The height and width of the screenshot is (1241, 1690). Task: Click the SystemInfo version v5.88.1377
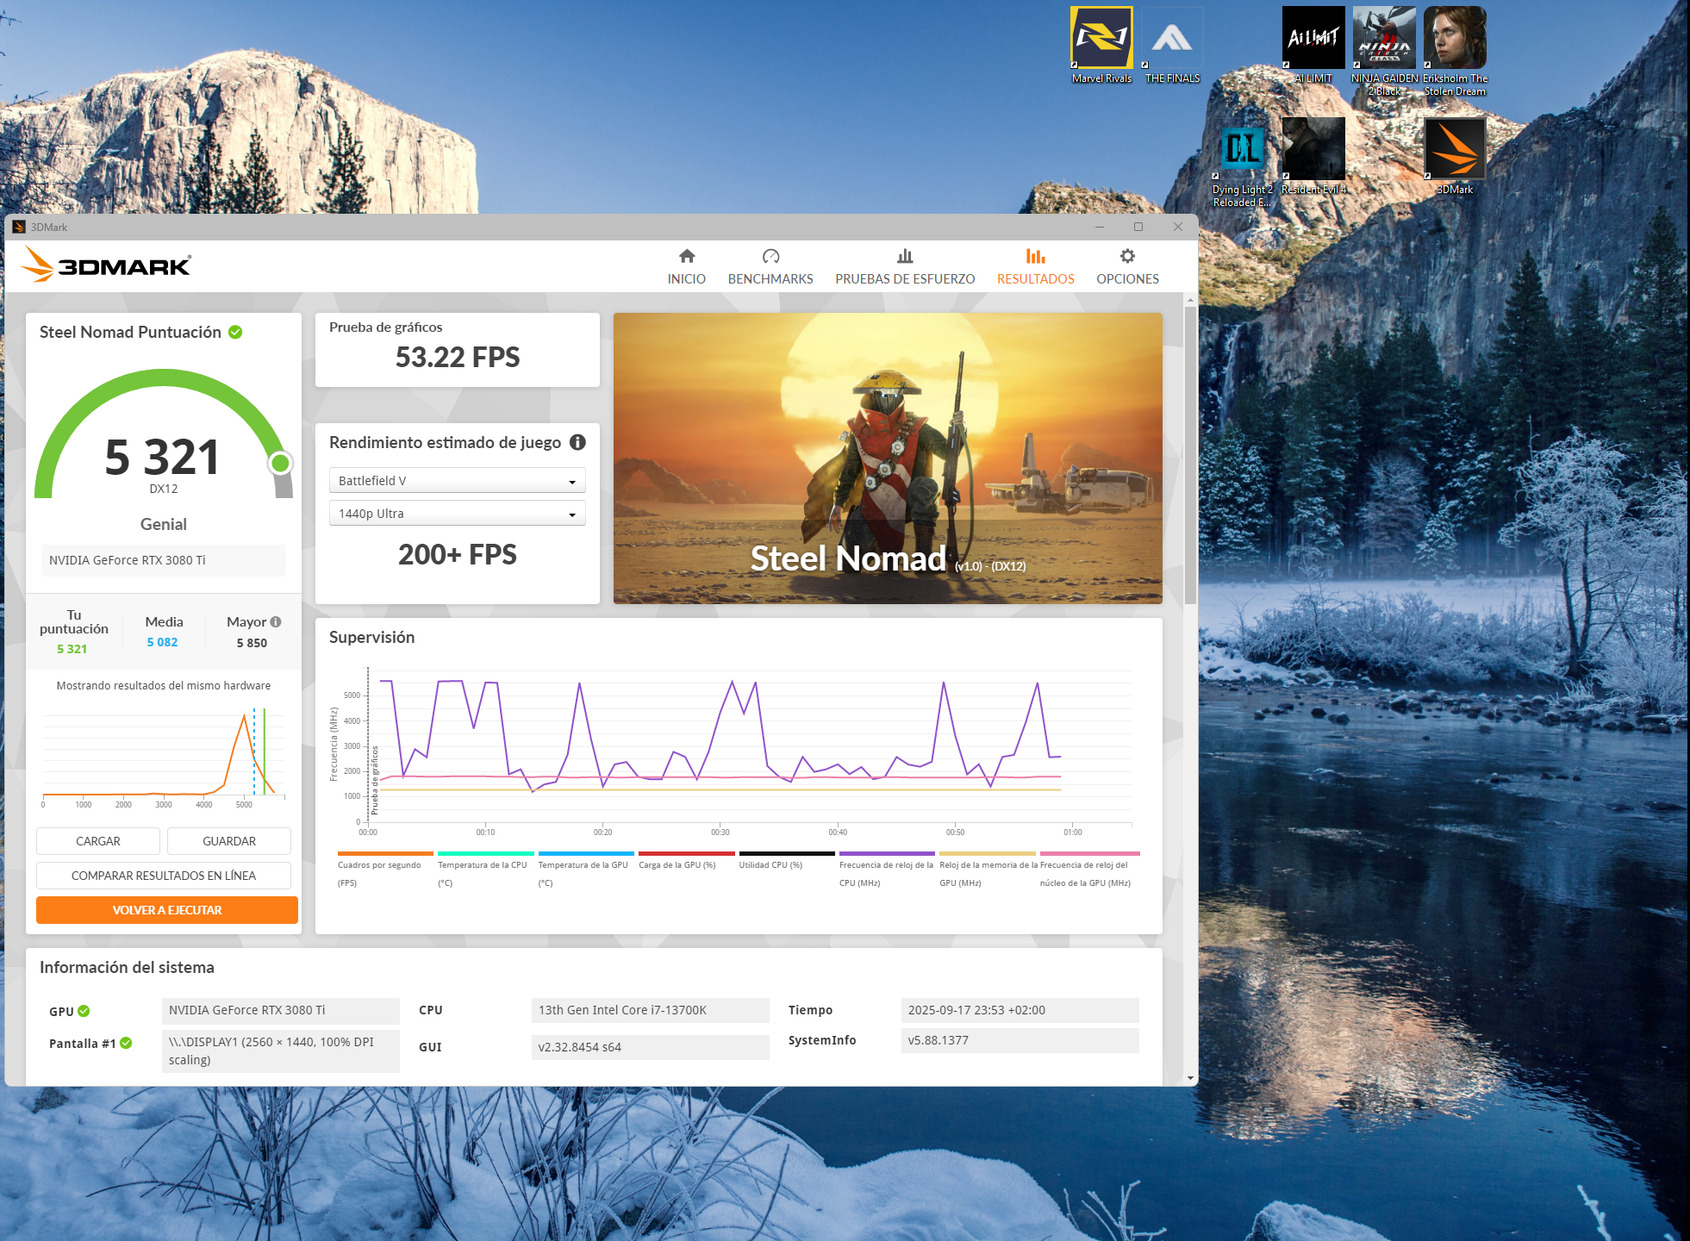tap(1020, 1040)
